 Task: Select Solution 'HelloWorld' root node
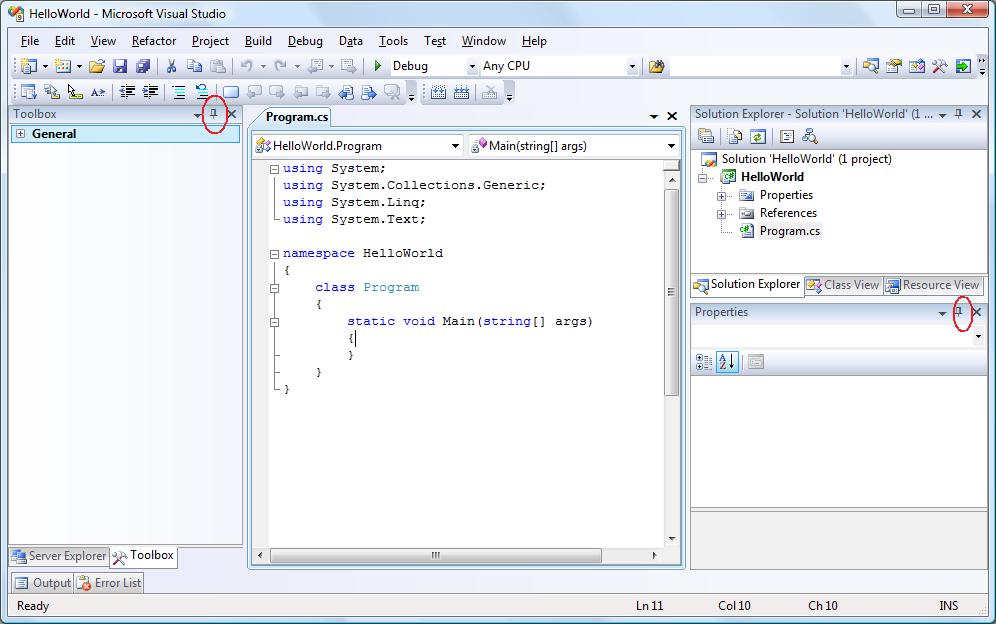[x=806, y=159]
